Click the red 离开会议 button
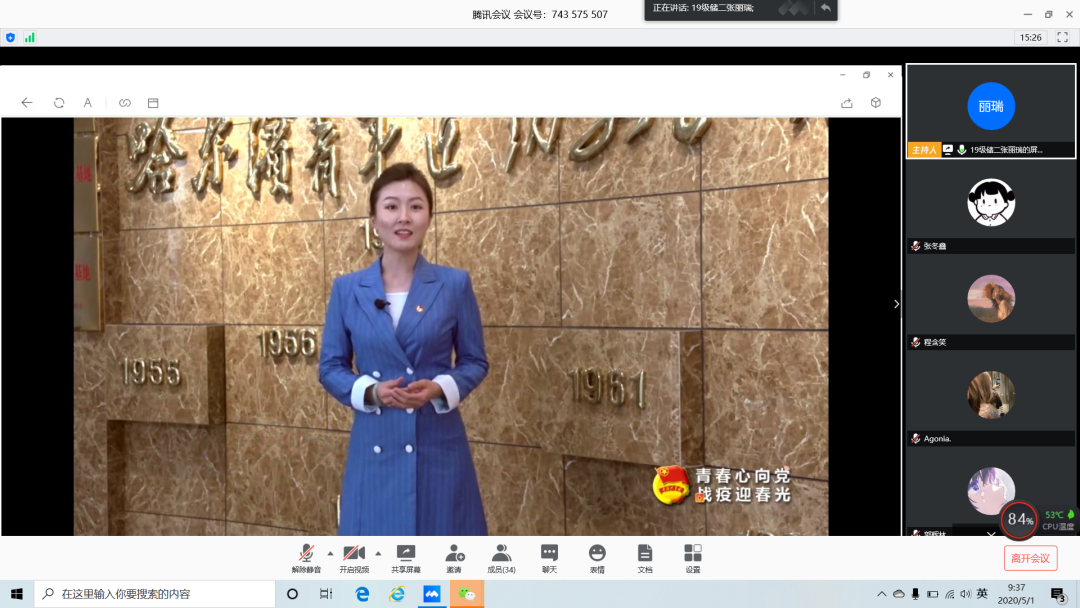This screenshot has height=608, width=1080. [1030, 558]
